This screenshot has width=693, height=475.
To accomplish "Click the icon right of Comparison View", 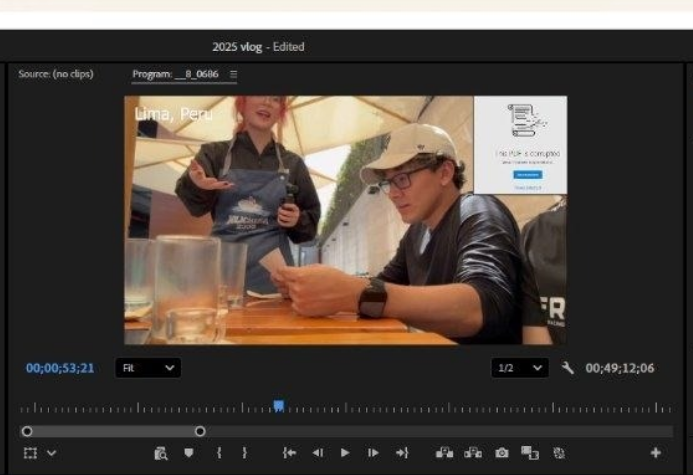I will (559, 453).
